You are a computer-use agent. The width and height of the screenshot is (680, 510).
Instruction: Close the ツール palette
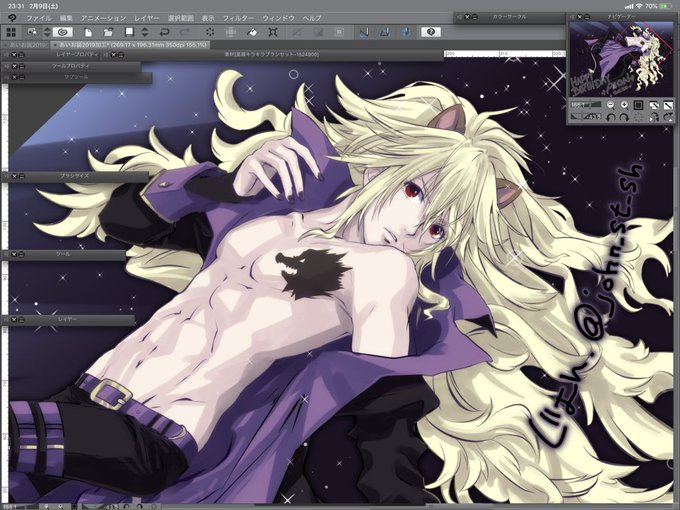pyautogui.click(x=14, y=254)
